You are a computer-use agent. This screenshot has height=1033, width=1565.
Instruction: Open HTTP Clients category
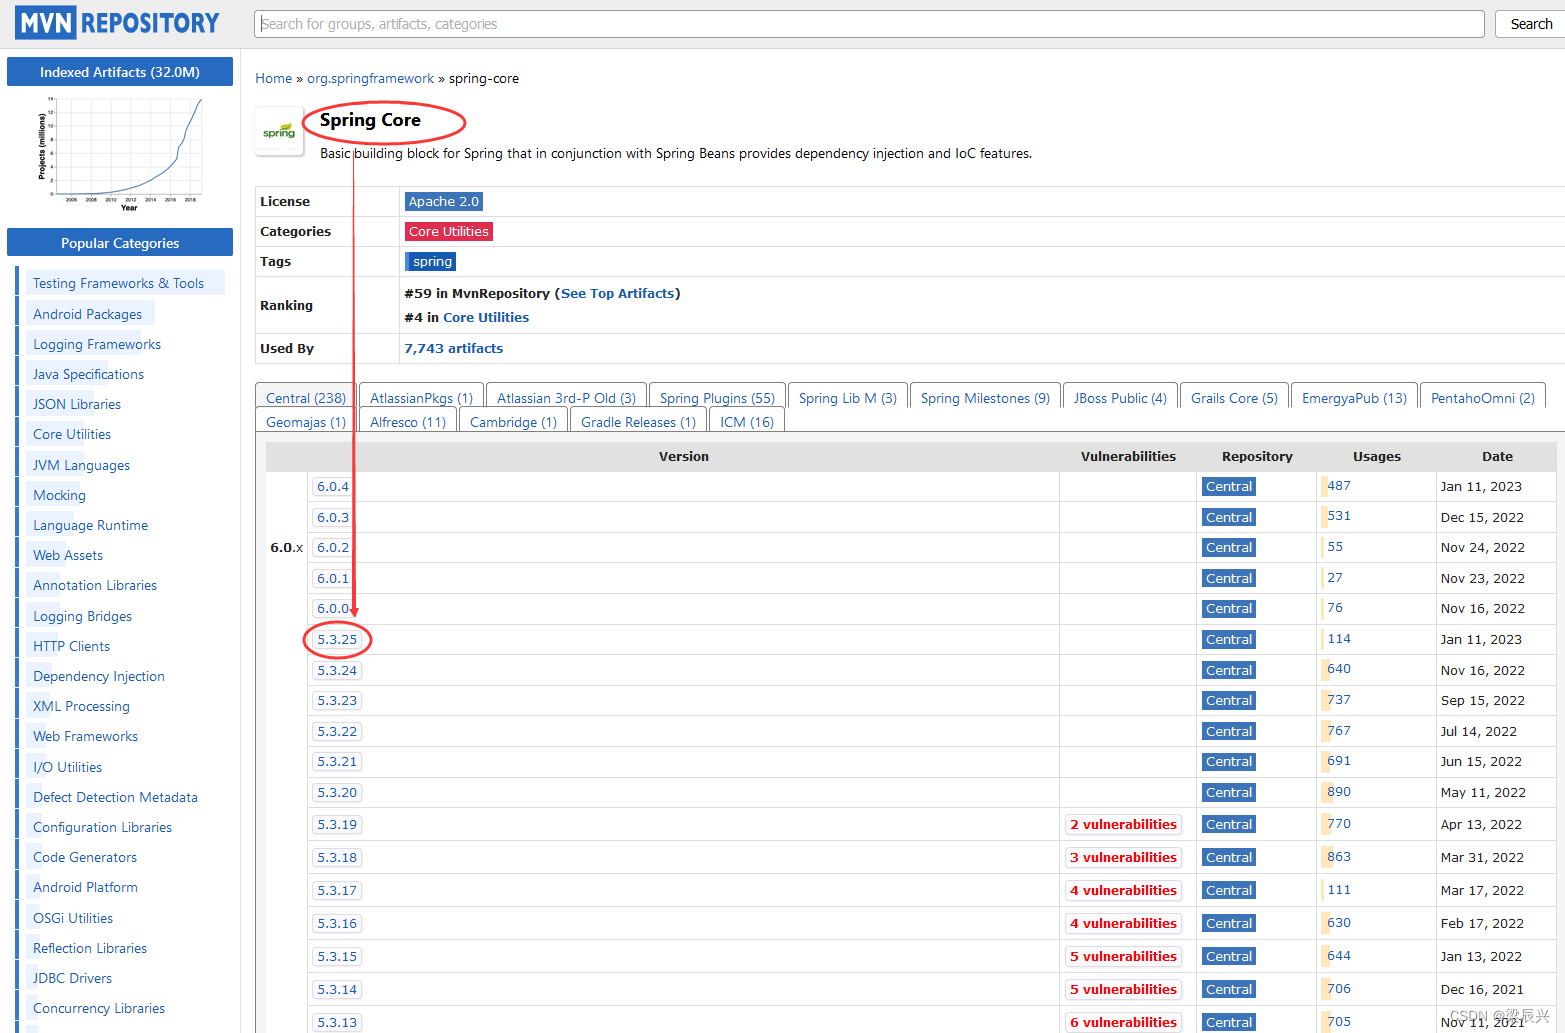pyautogui.click(x=71, y=646)
